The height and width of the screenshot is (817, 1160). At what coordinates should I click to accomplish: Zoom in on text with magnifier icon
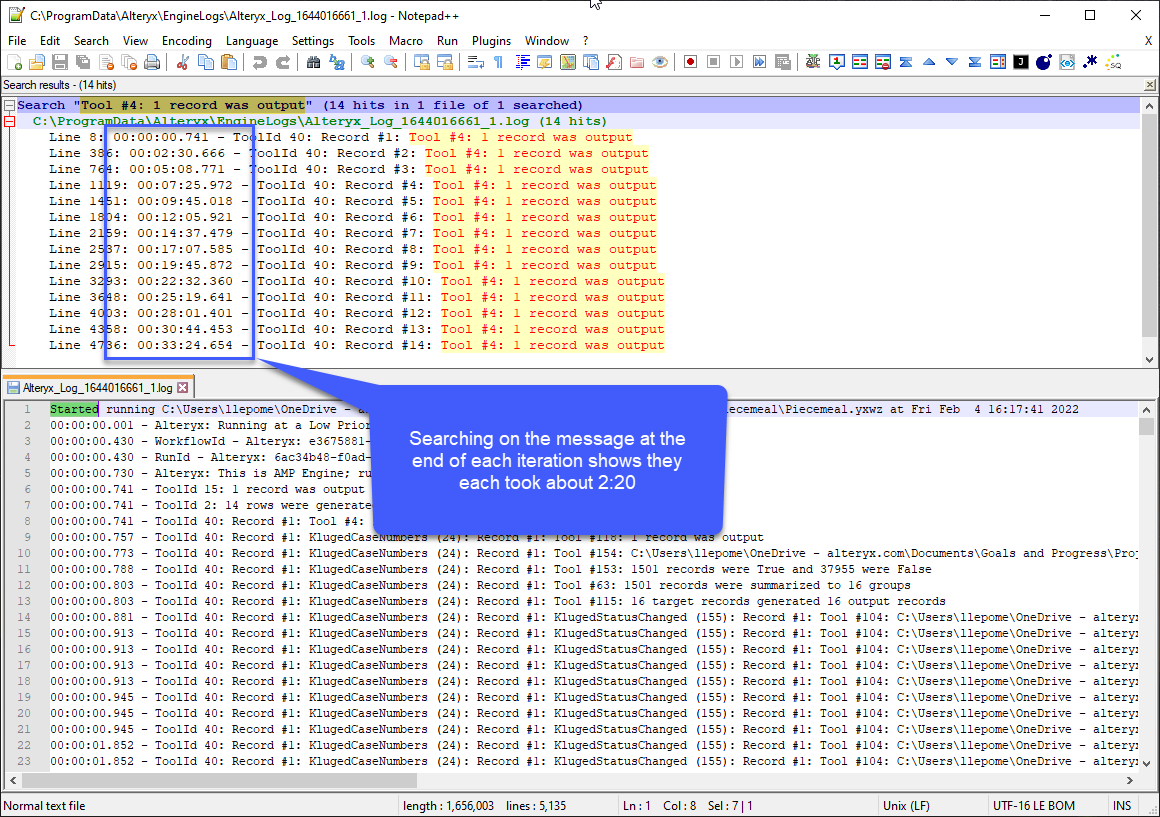pos(366,62)
